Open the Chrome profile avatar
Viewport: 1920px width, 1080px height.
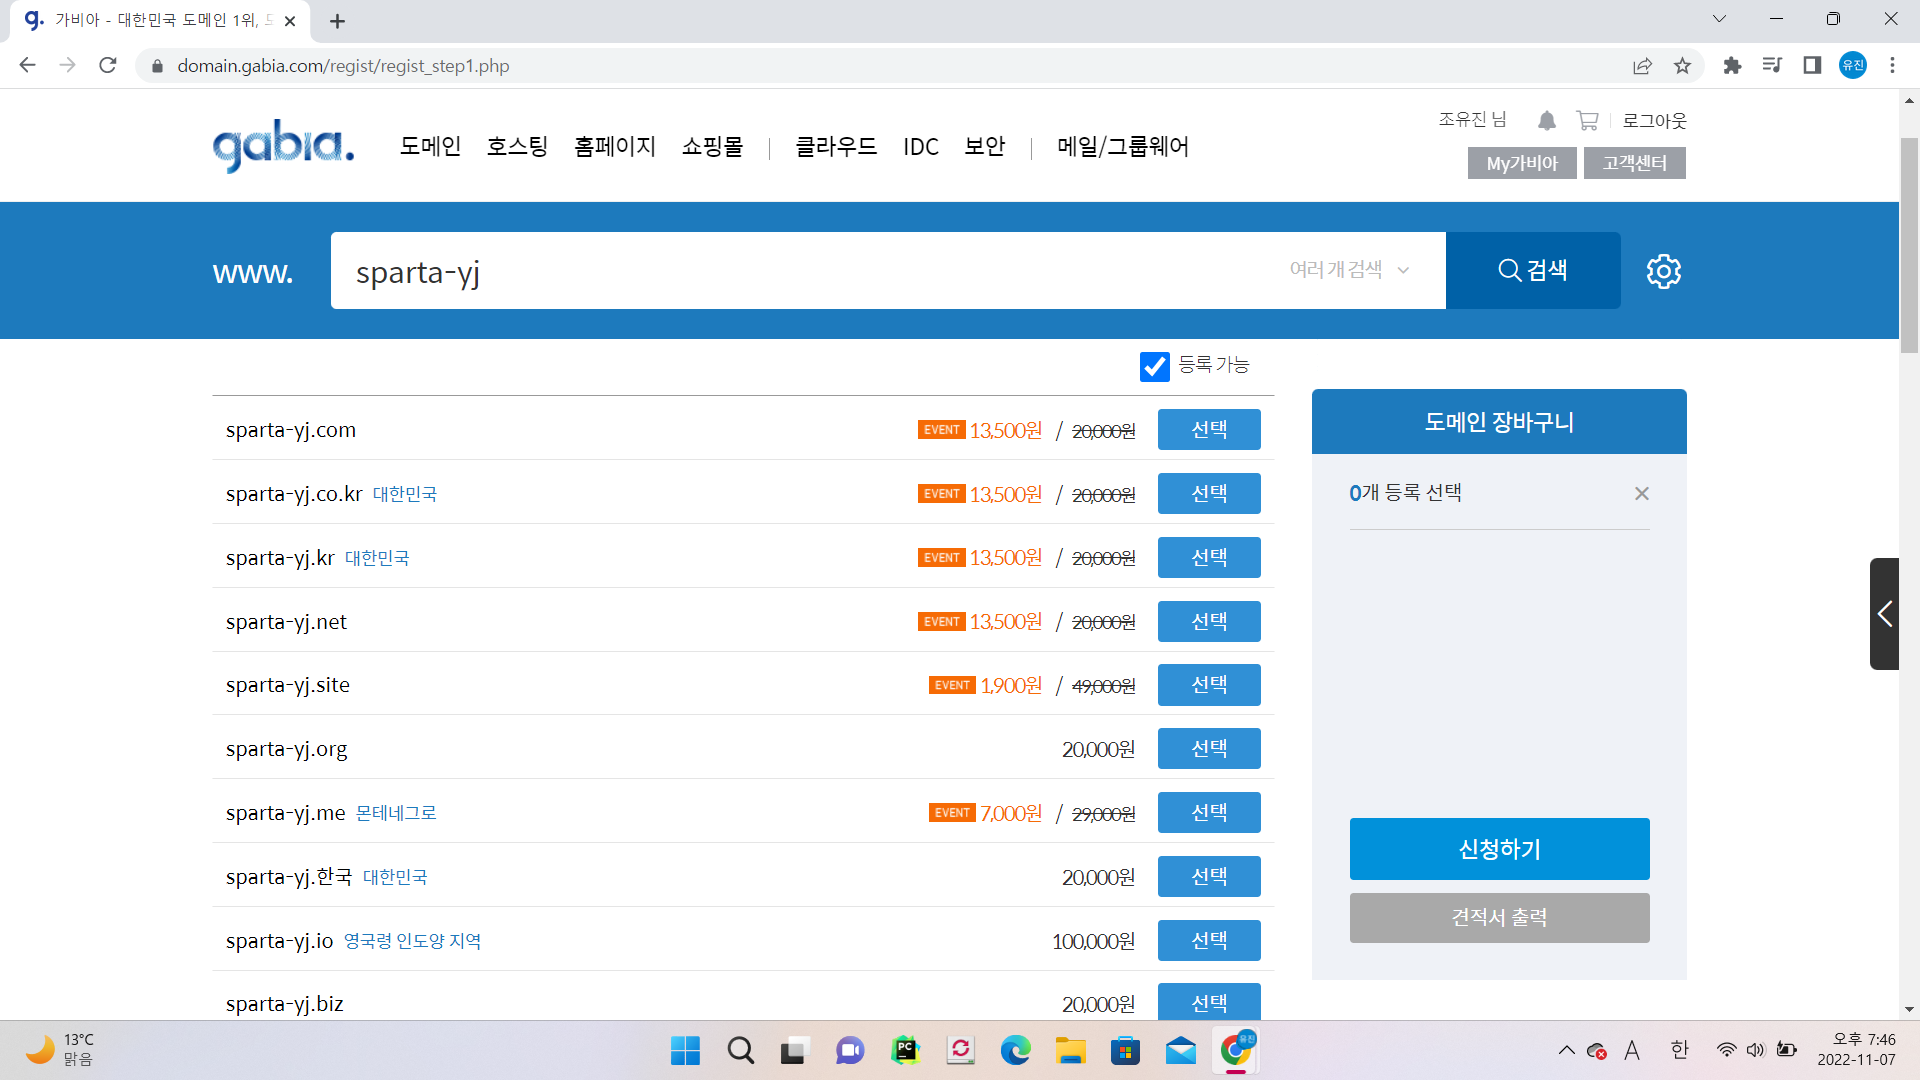point(1853,66)
